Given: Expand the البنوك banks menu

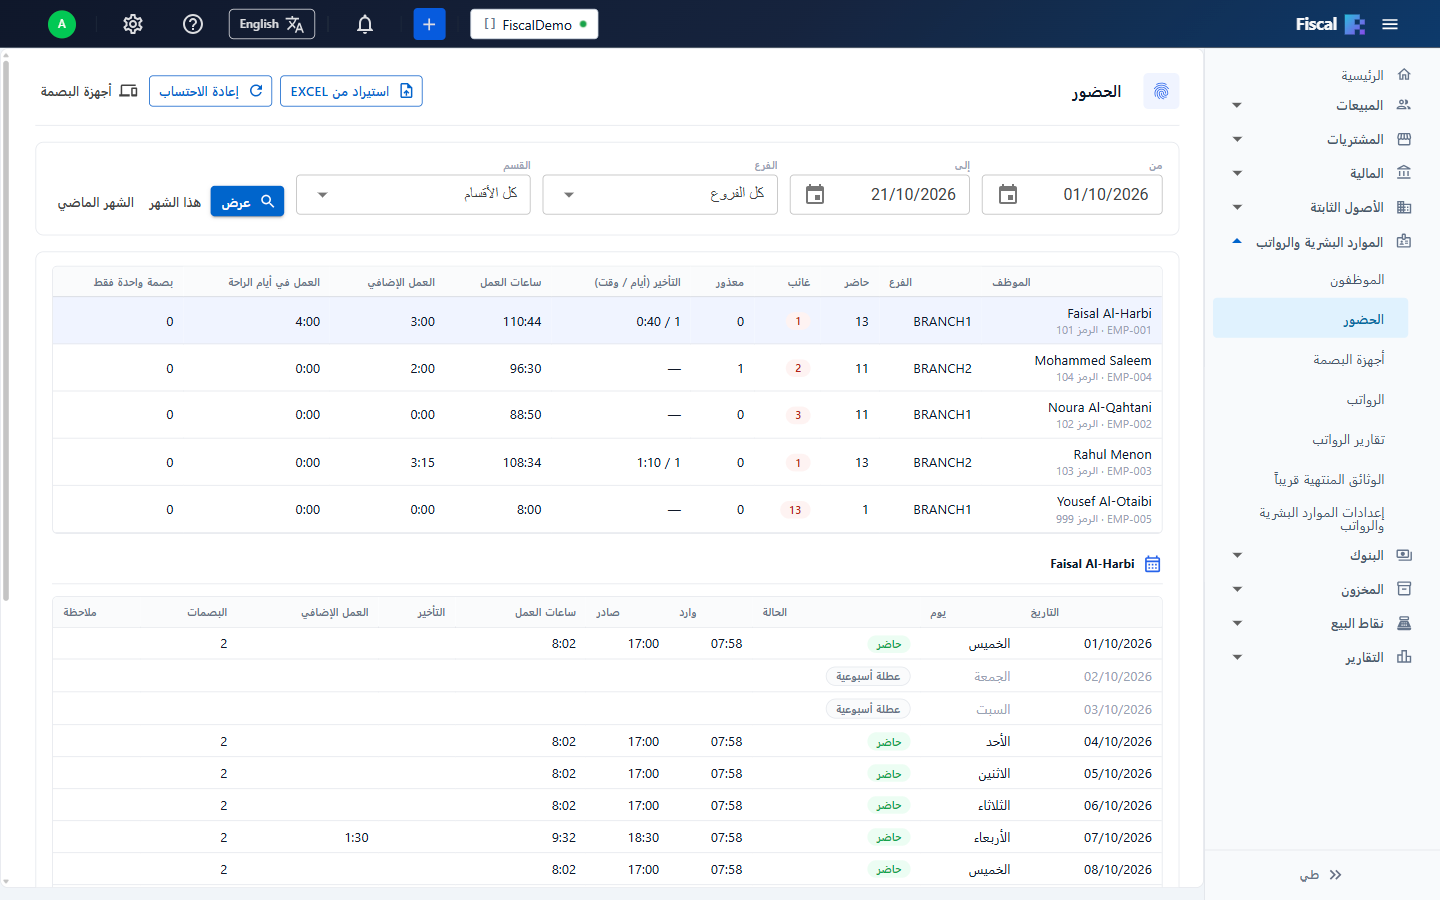Looking at the screenshot, I should (x=1320, y=555).
